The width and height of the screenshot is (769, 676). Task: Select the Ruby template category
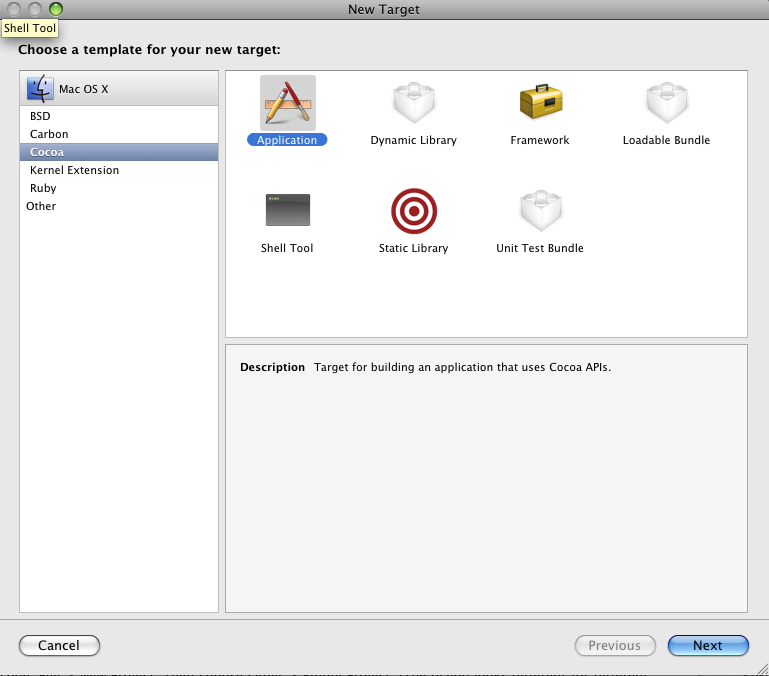[43, 188]
